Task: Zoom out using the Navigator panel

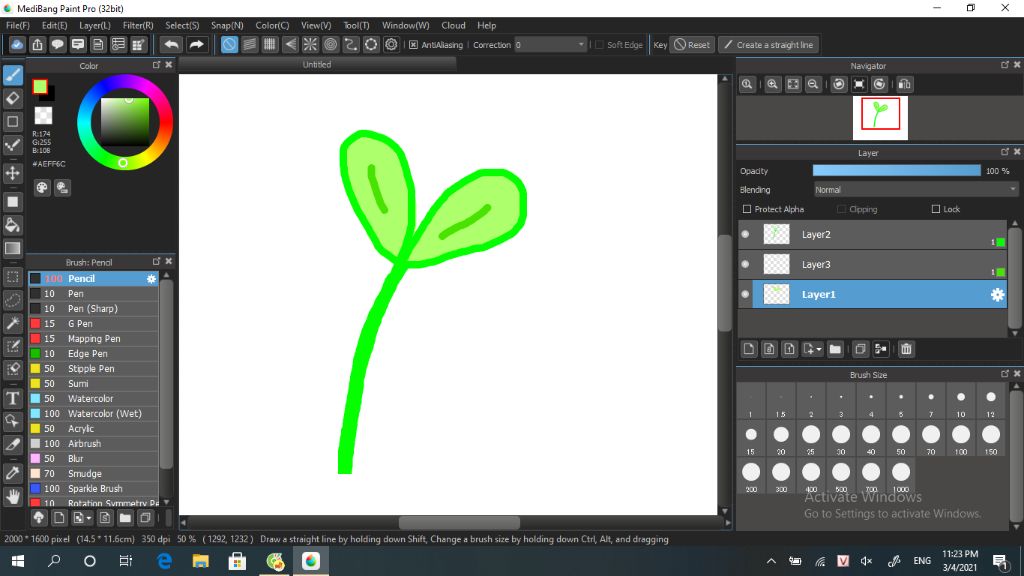Action: pyautogui.click(x=813, y=84)
